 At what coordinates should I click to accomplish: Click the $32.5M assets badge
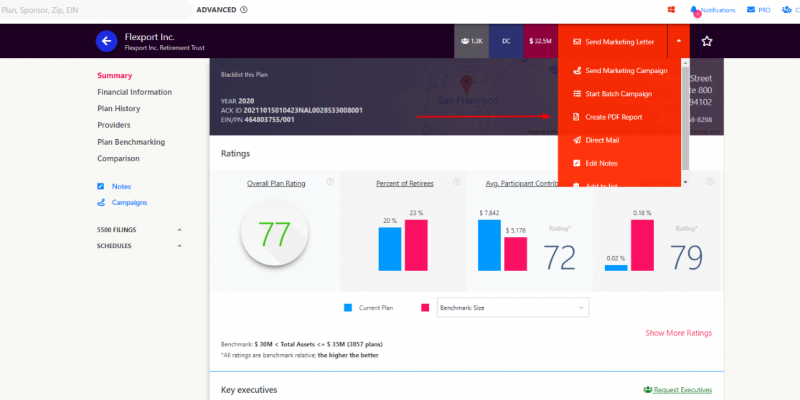tap(540, 41)
